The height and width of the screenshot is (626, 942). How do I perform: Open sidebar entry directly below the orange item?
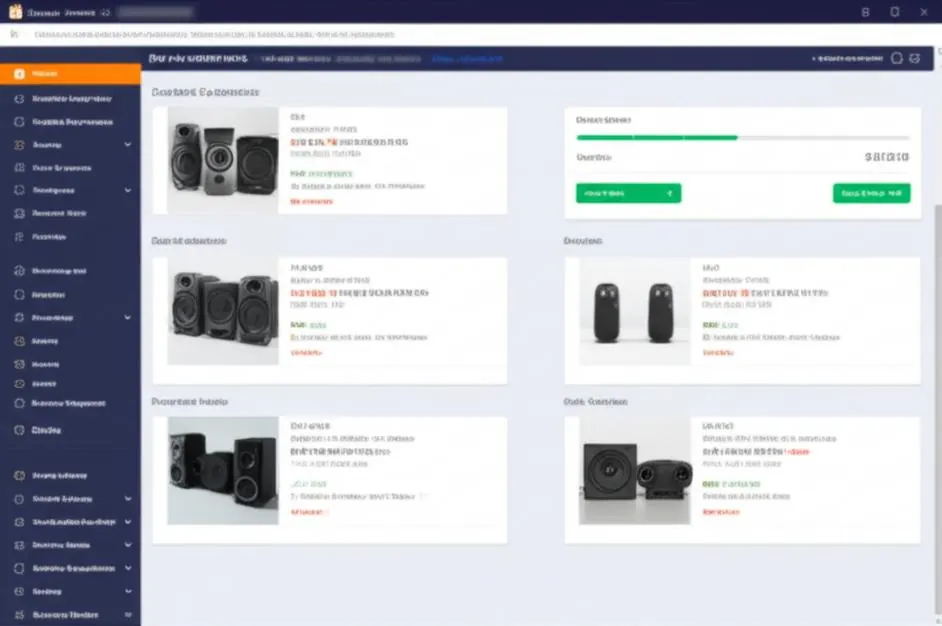pyautogui.click(x=70, y=99)
